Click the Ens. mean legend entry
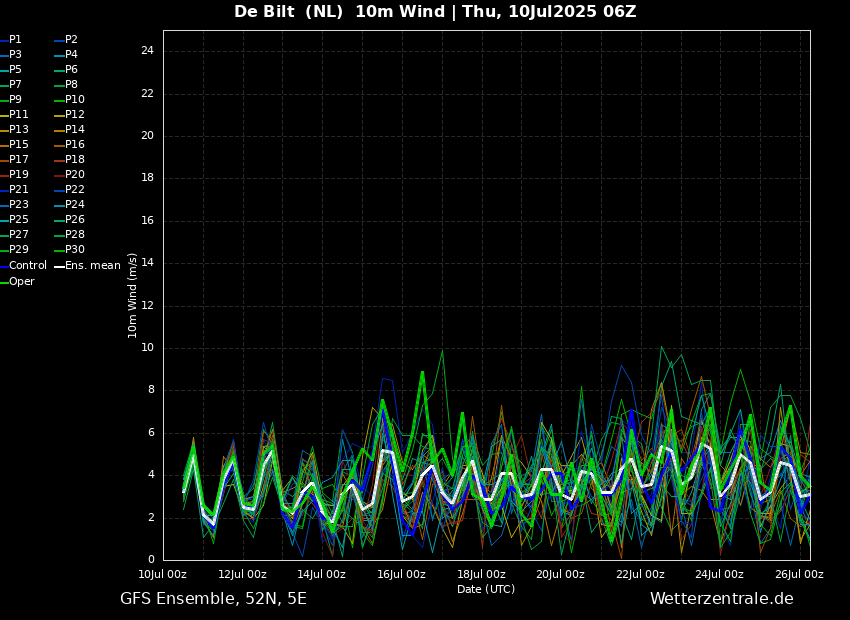The height and width of the screenshot is (620, 850). click(x=92, y=266)
